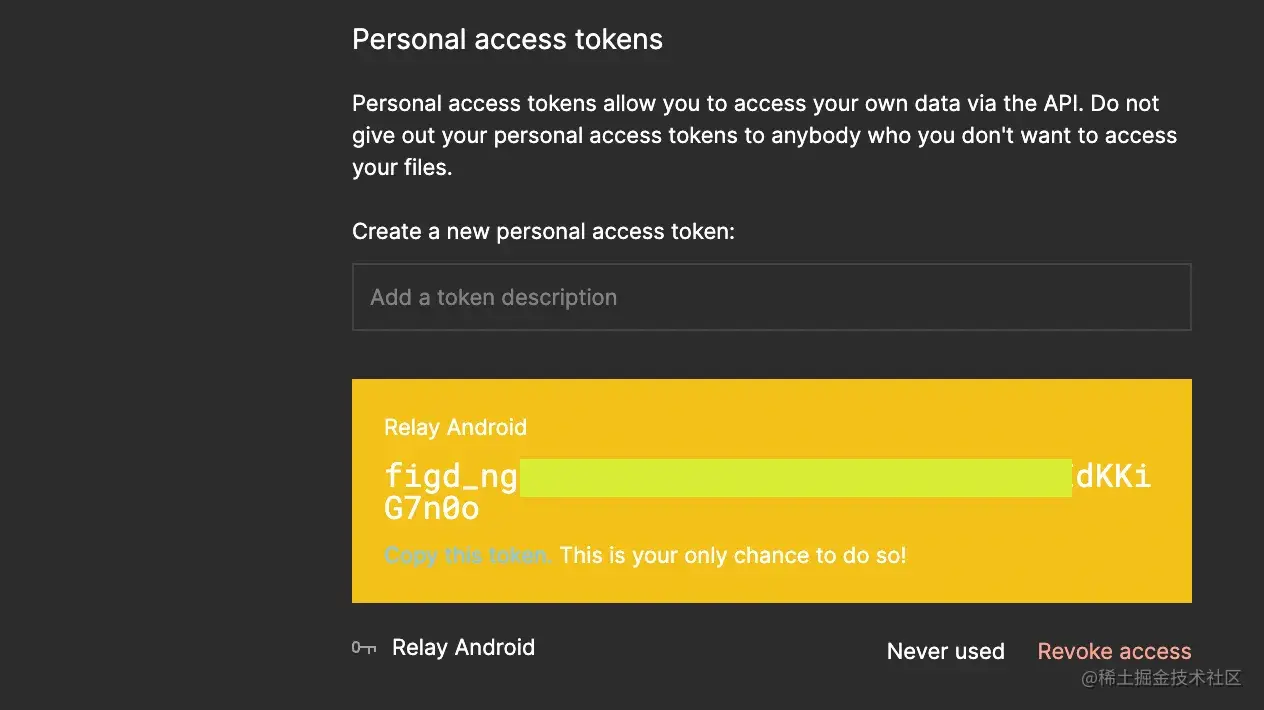Screen dimensions: 1264x710
Task: Focus the "Add a token description" field
Action: point(771,297)
